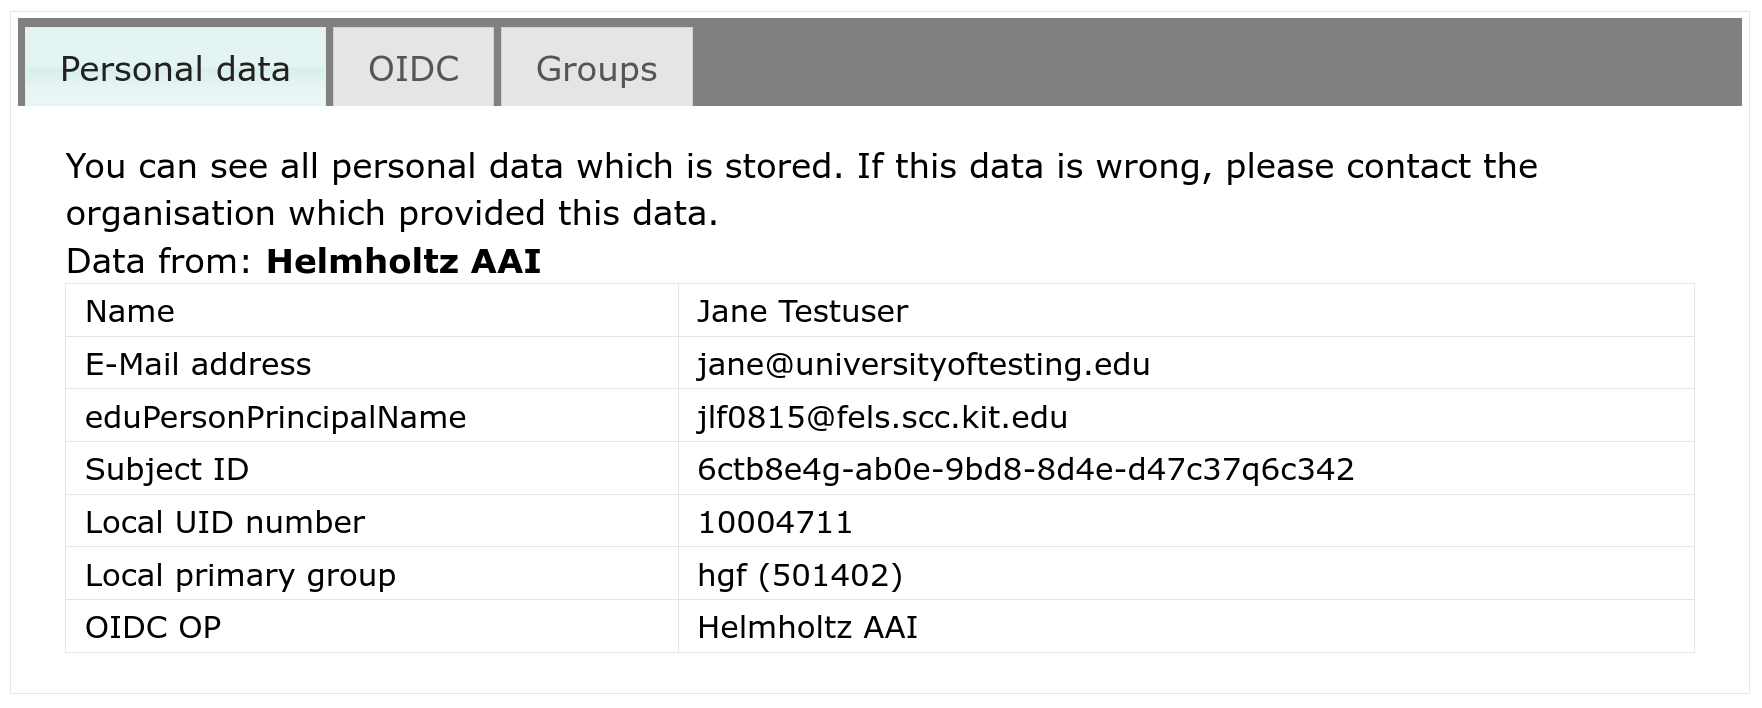Click the Local UID number 10004711
1762x708 pixels.
click(775, 522)
